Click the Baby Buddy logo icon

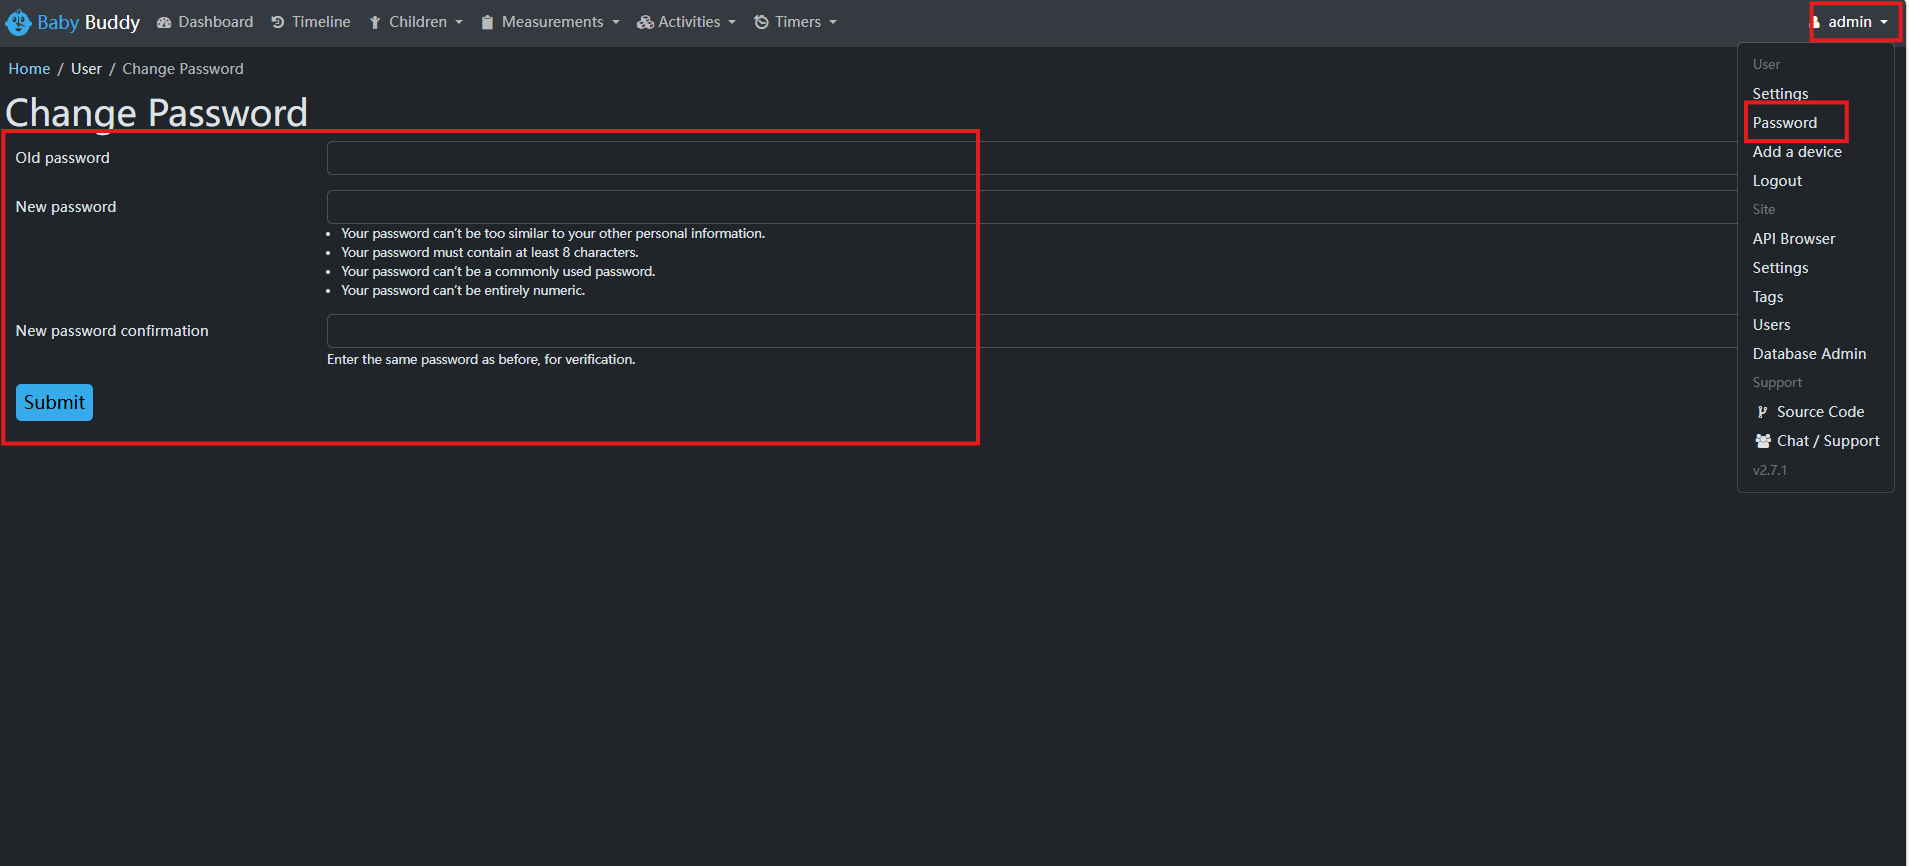click(x=18, y=22)
